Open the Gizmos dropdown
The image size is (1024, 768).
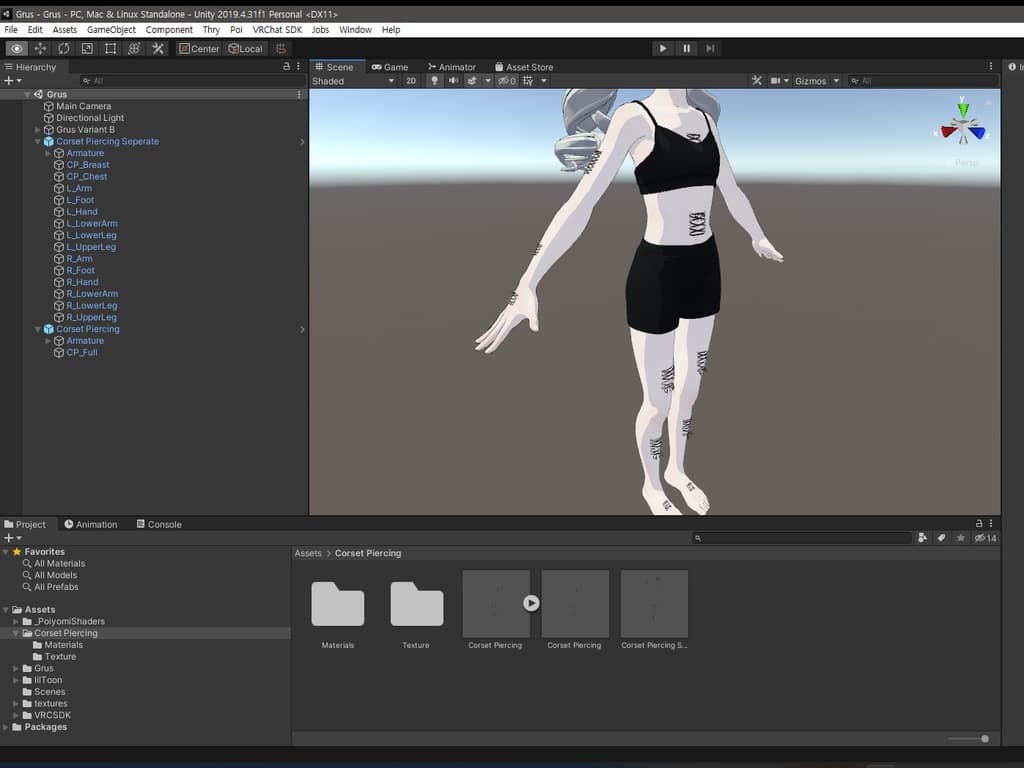coord(815,81)
